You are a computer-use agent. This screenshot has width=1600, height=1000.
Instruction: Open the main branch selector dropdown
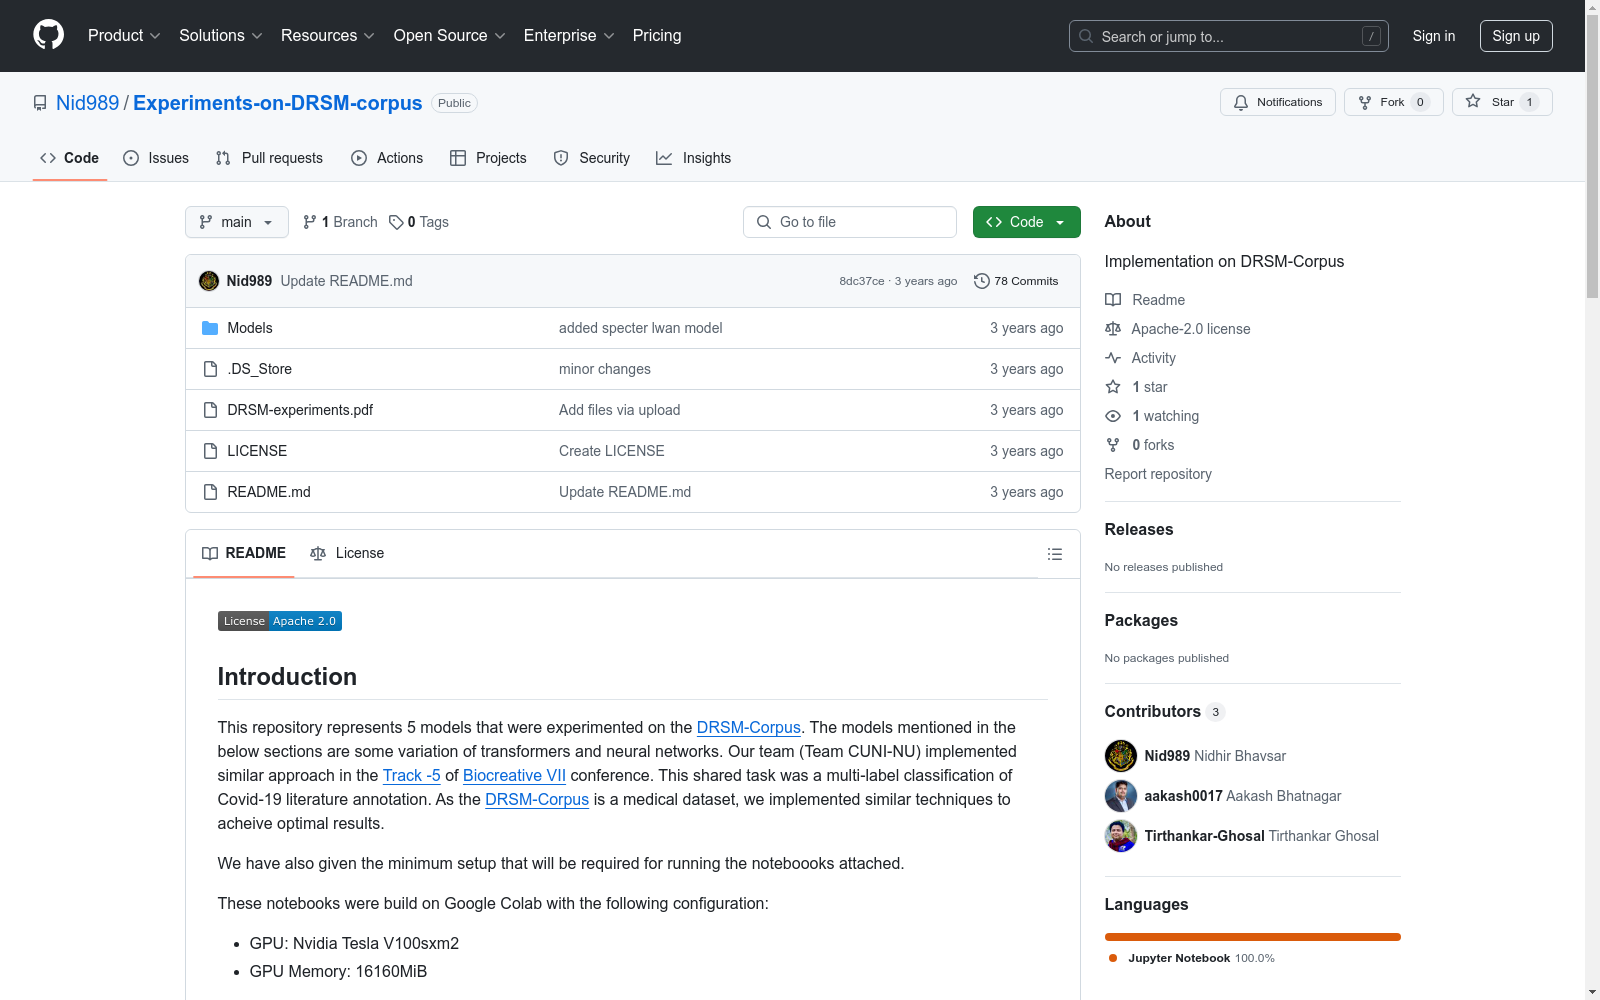point(237,222)
